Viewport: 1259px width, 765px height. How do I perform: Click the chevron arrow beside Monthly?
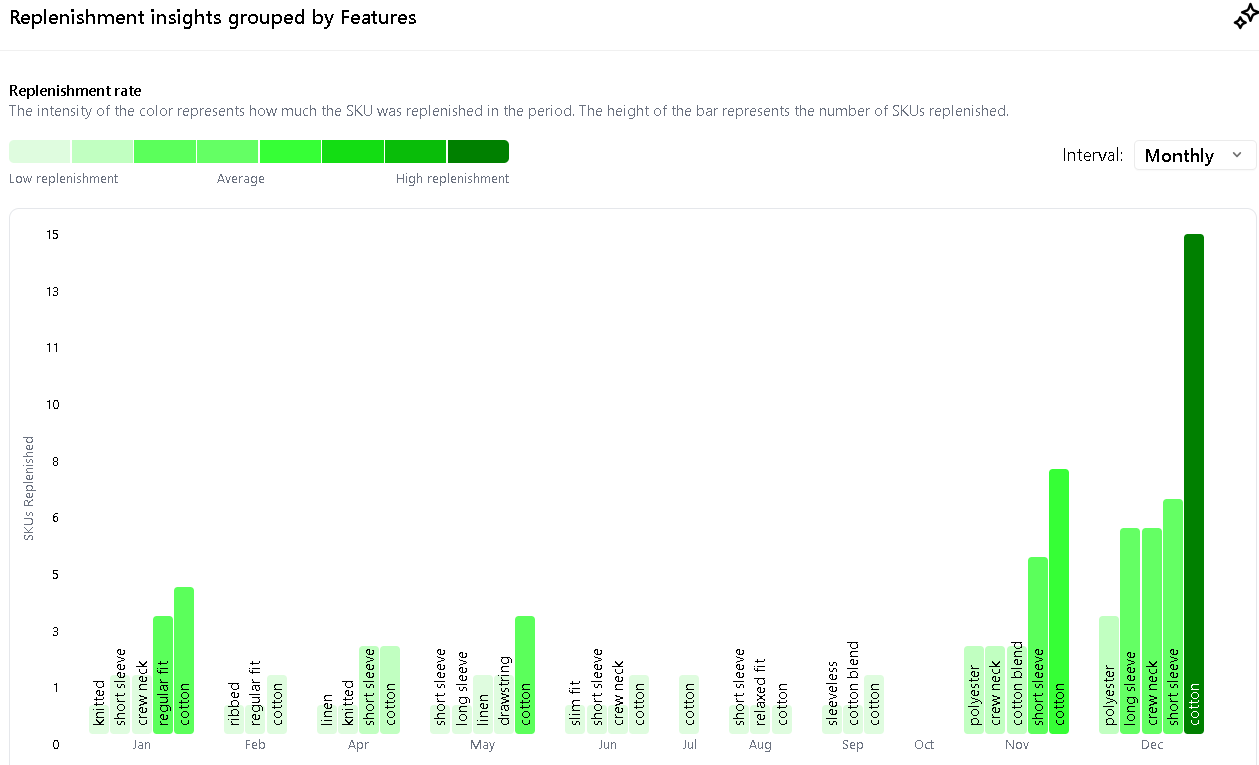(x=1237, y=155)
